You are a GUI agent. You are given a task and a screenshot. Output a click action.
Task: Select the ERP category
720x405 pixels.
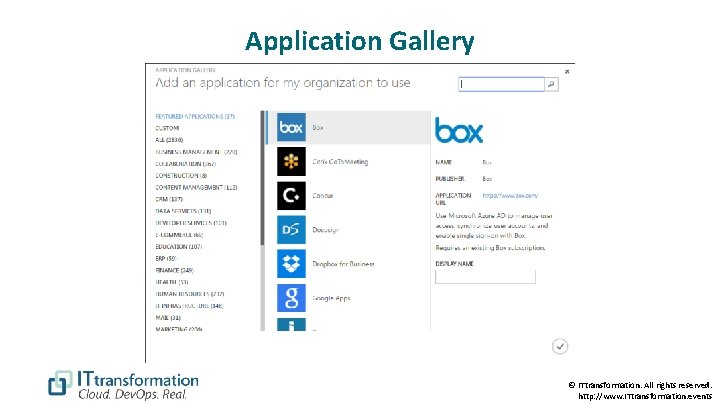coord(166,259)
